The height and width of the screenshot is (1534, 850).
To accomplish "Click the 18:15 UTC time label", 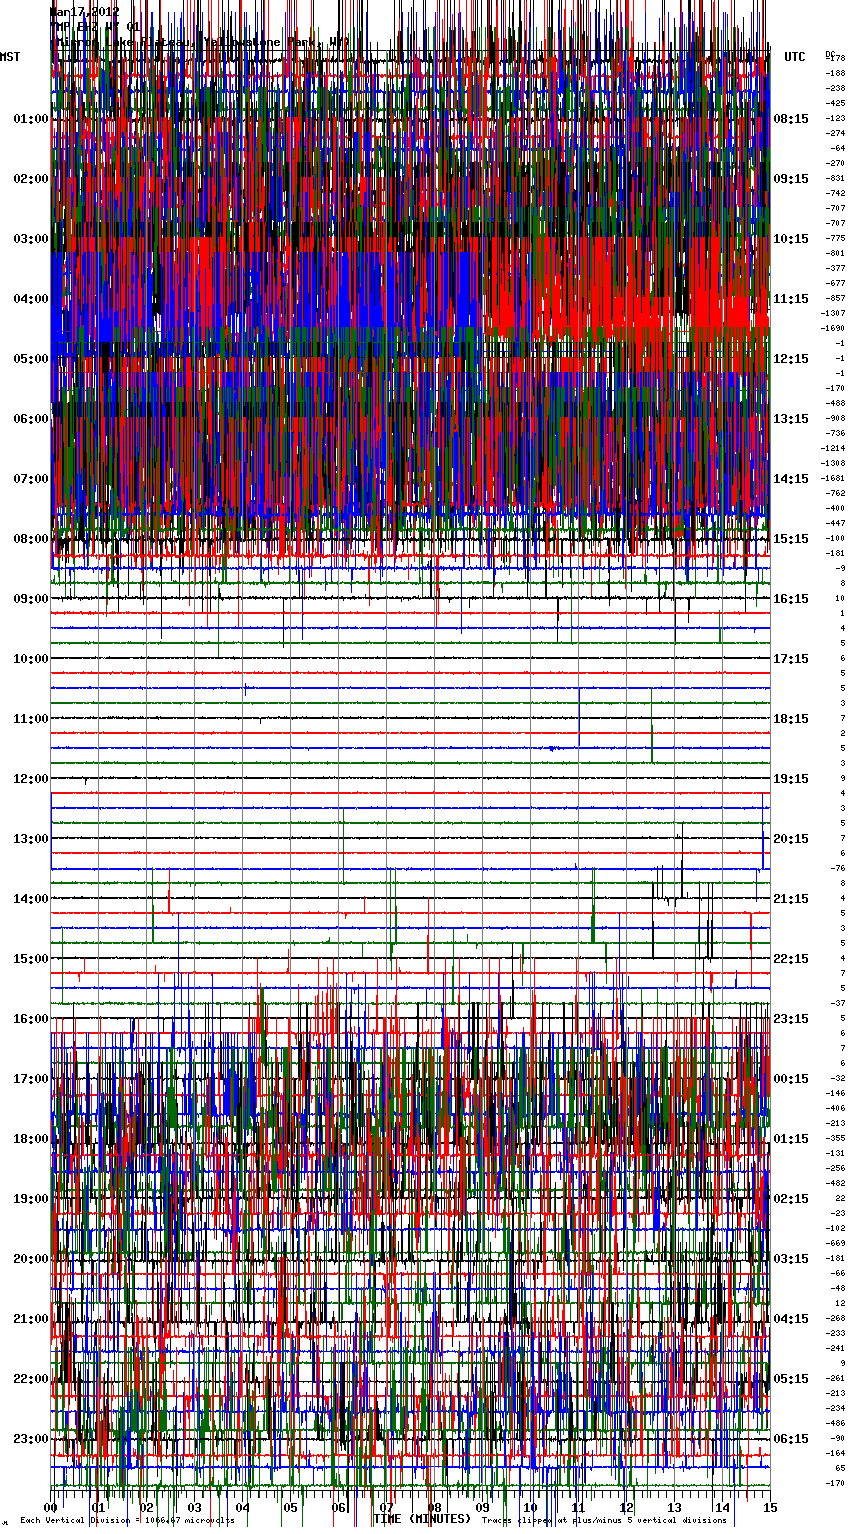I will click(791, 719).
